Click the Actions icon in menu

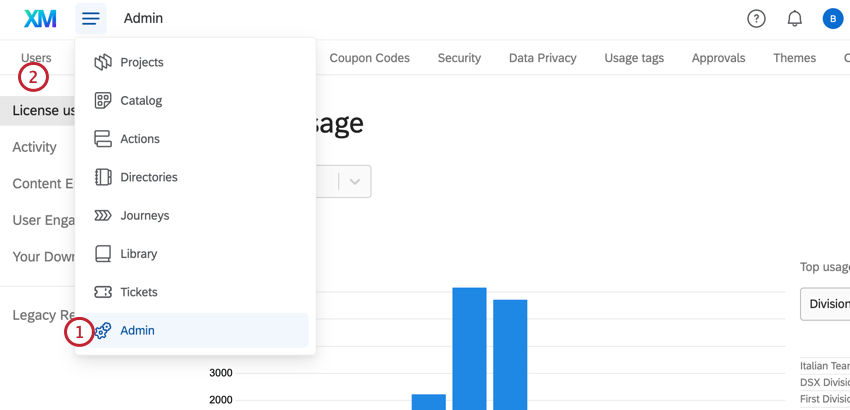pyautogui.click(x=103, y=139)
